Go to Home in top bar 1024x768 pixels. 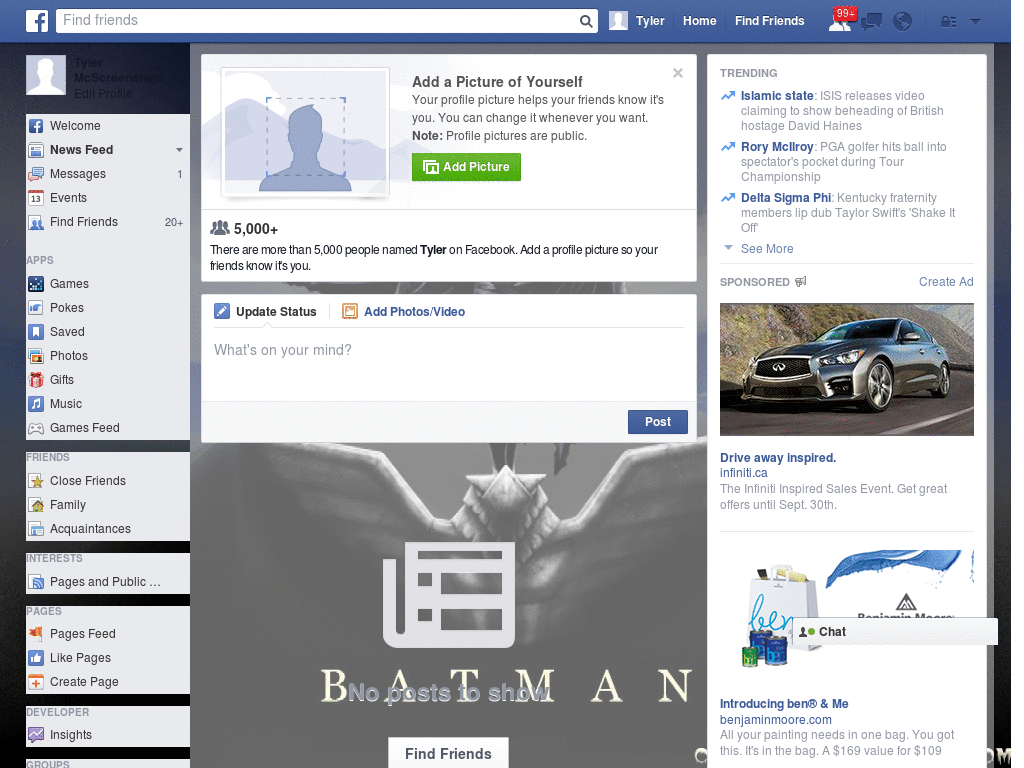click(x=699, y=21)
